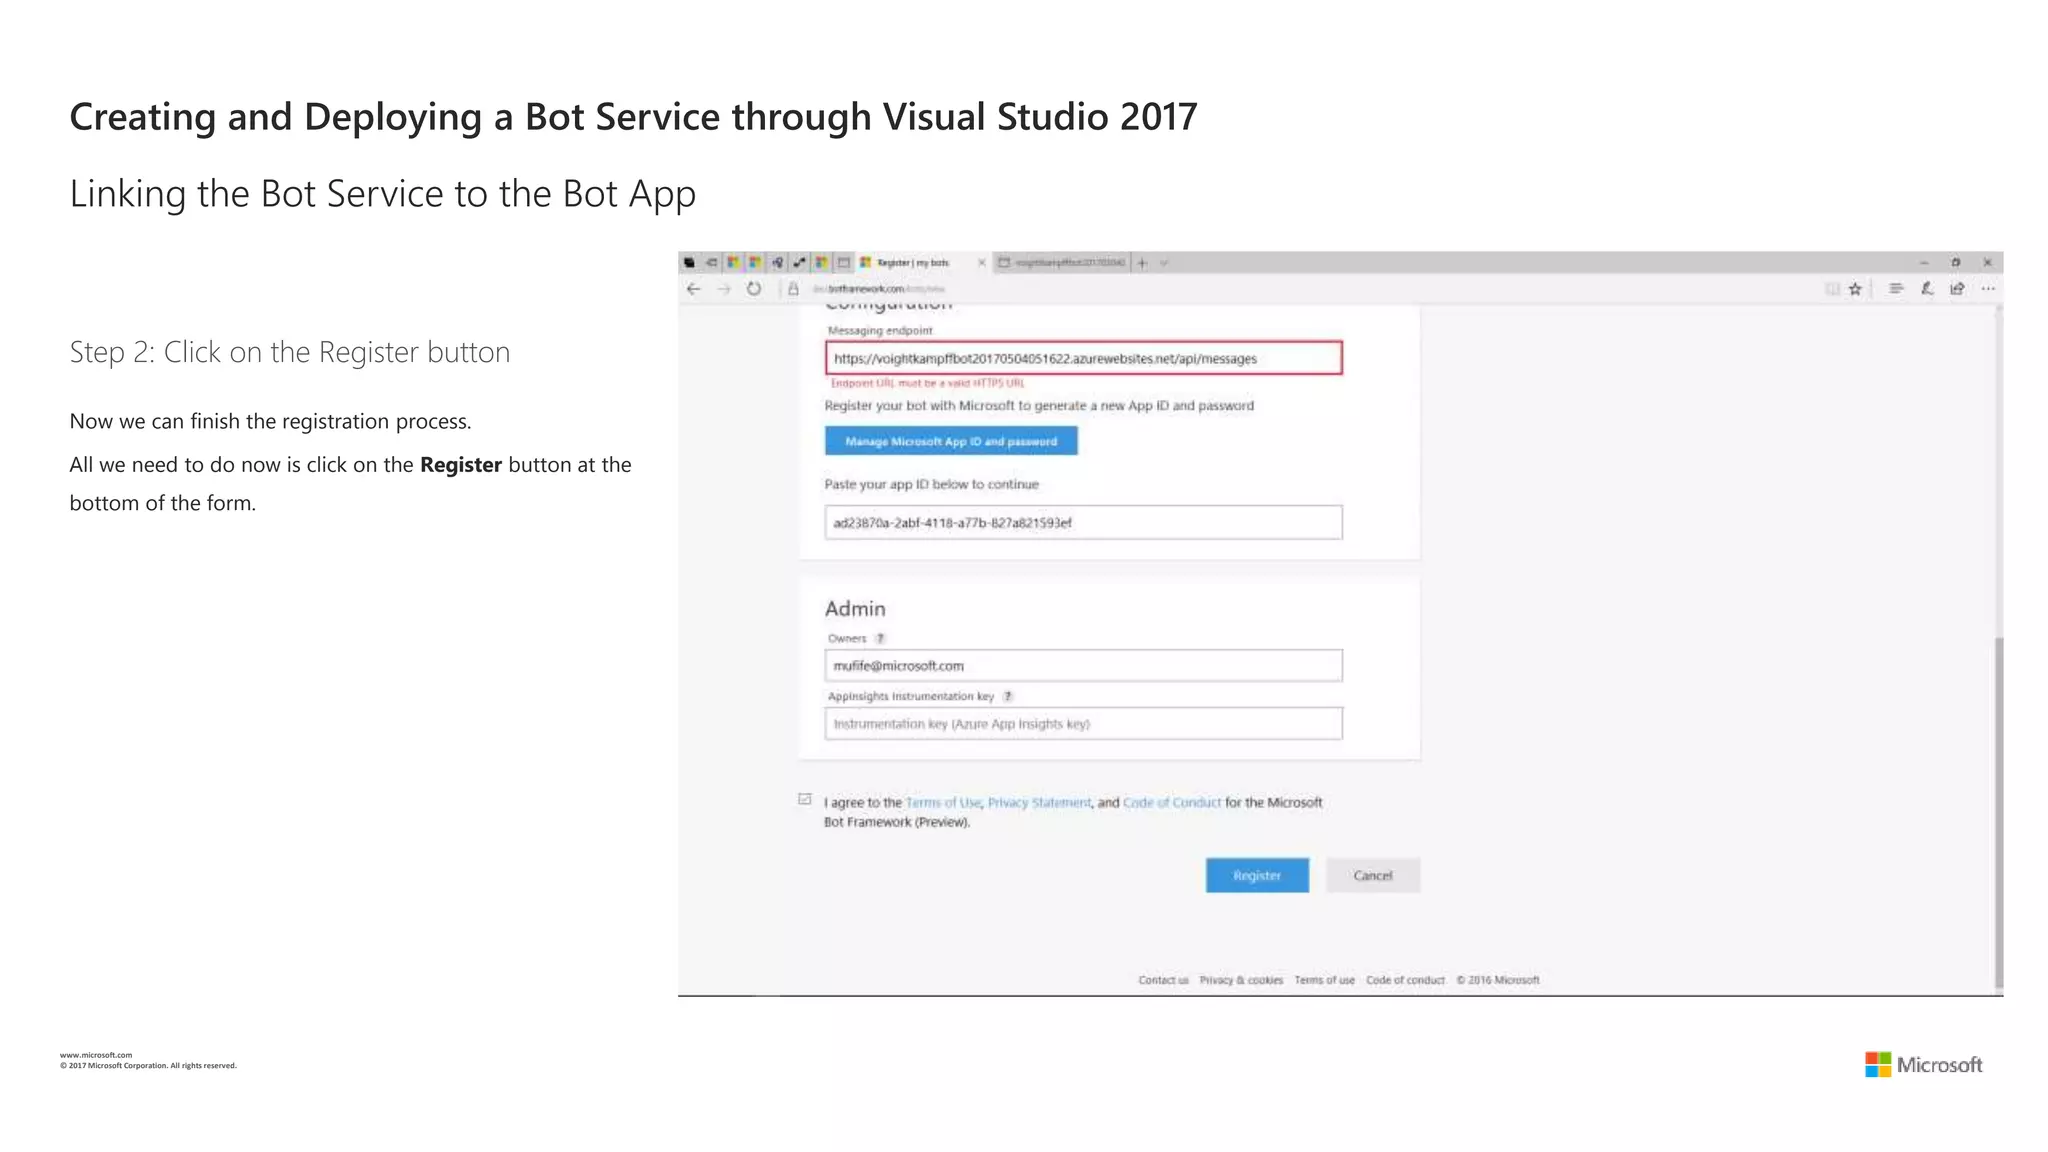Click Manage Microsoft App ID and password
Viewport: 2048px width, 1152px height.
coord(950,441)
